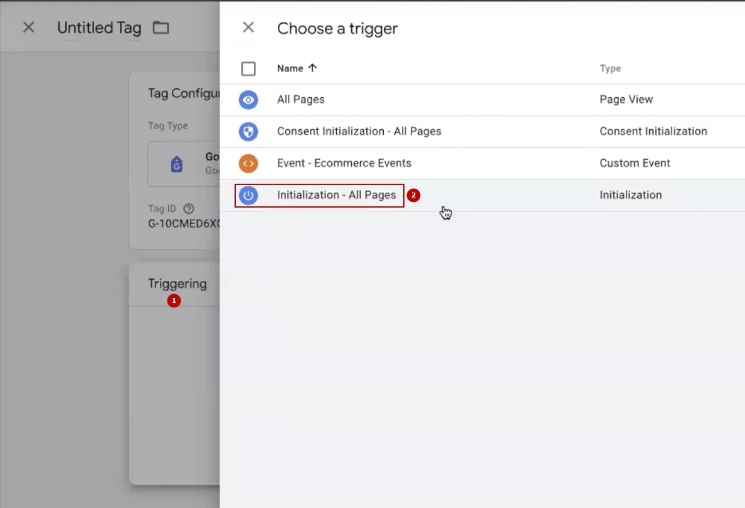Click the All Pages eye icon

(x=248, y=100)
